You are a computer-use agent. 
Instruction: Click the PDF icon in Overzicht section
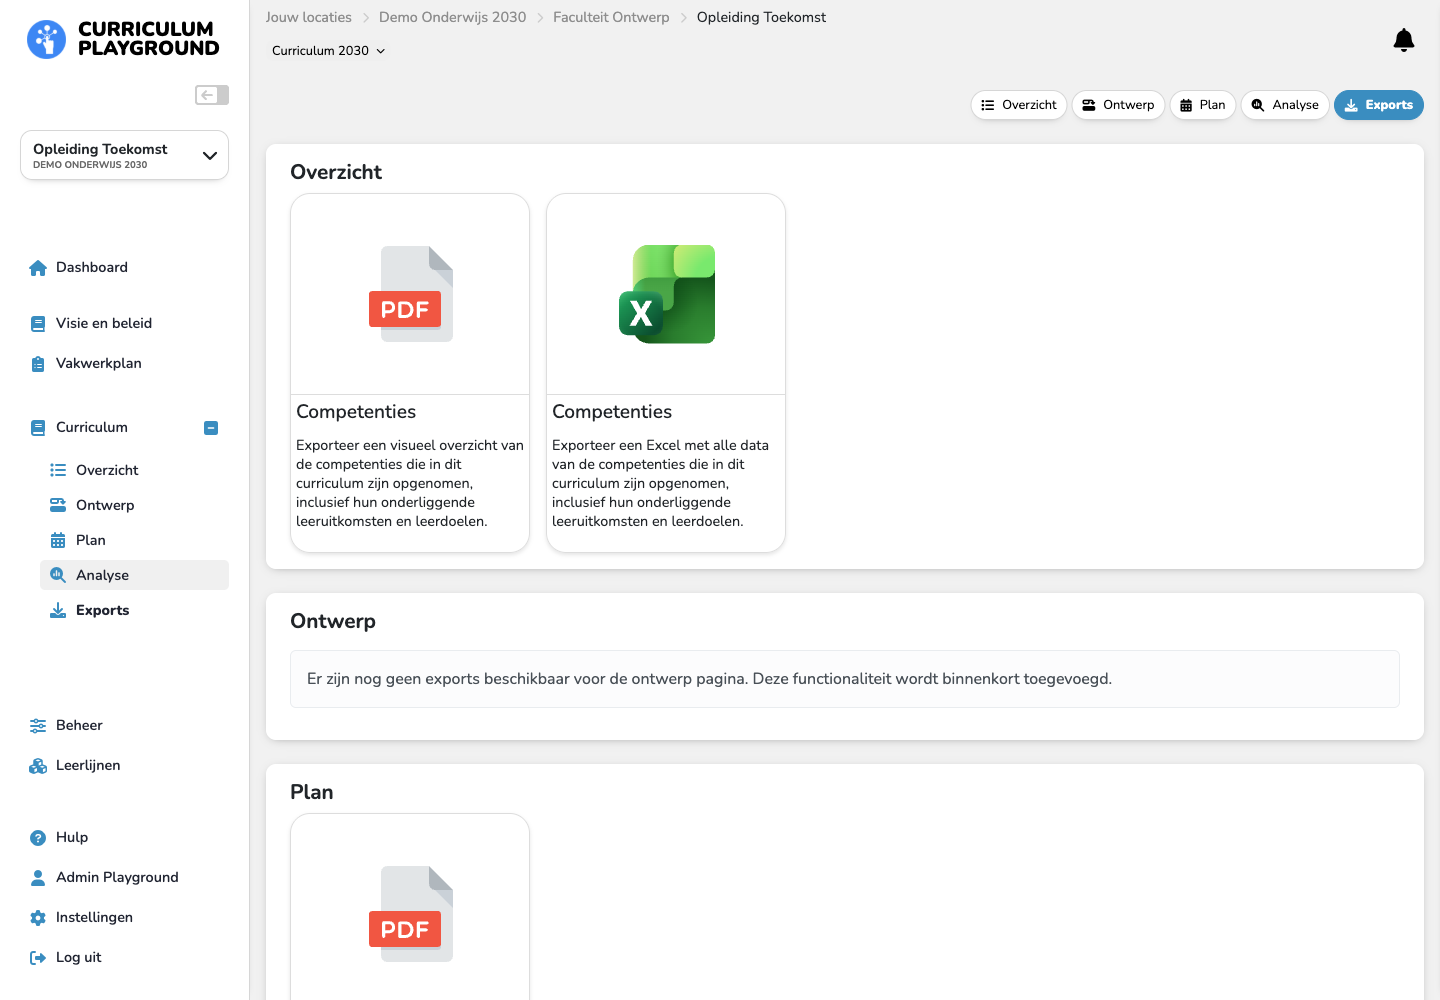tap(410, 294)
